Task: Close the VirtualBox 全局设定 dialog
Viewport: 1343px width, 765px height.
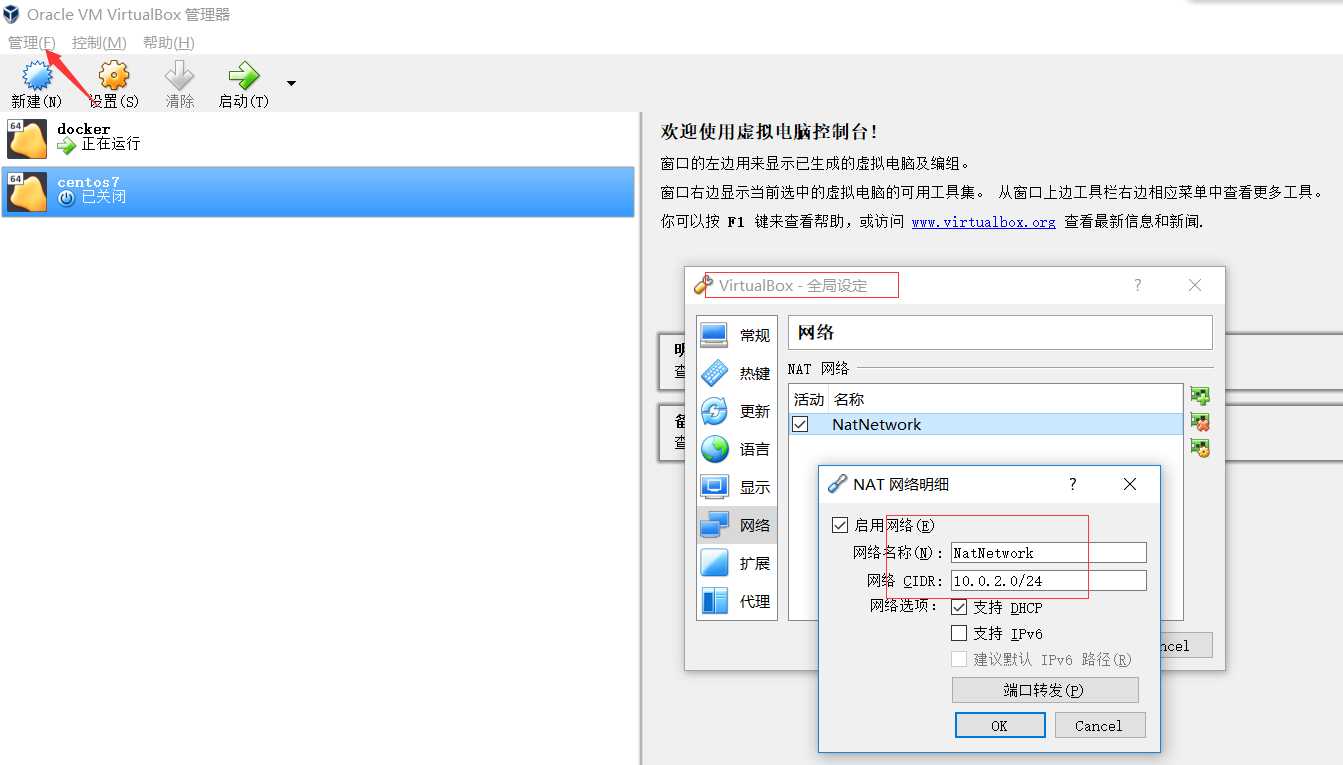Action: click(1195, 285)
